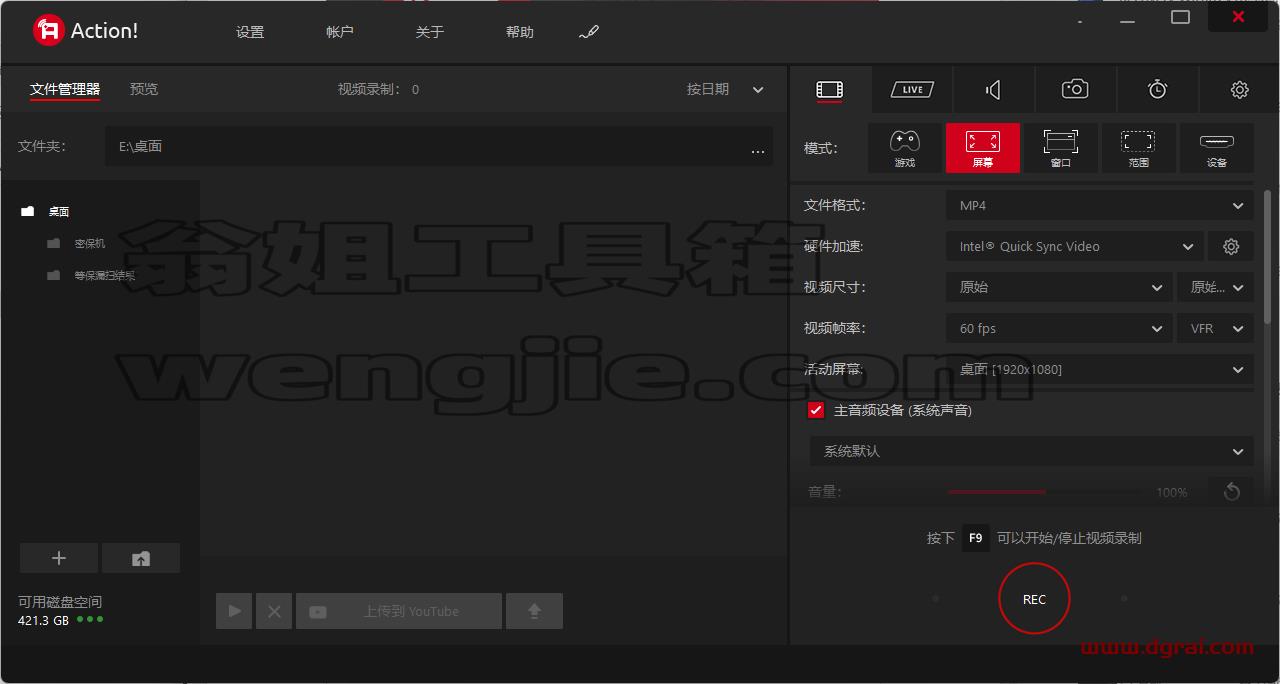Screen dimensions: 1280x684
Task: Open the second video size dropdown
Action: (1215, 287)
